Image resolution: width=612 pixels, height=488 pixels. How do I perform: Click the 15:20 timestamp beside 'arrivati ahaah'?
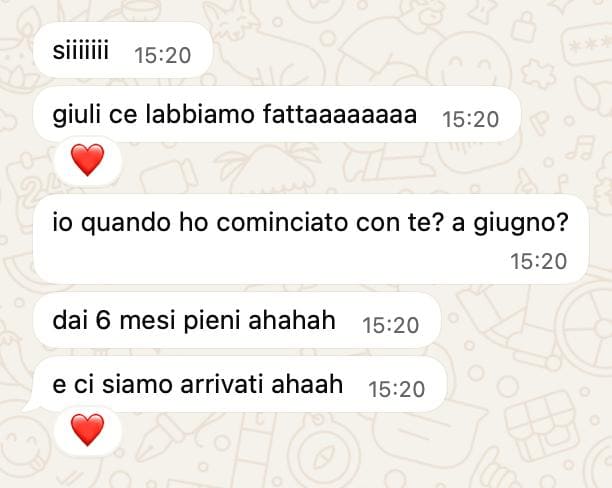click(x=397, y=390)
